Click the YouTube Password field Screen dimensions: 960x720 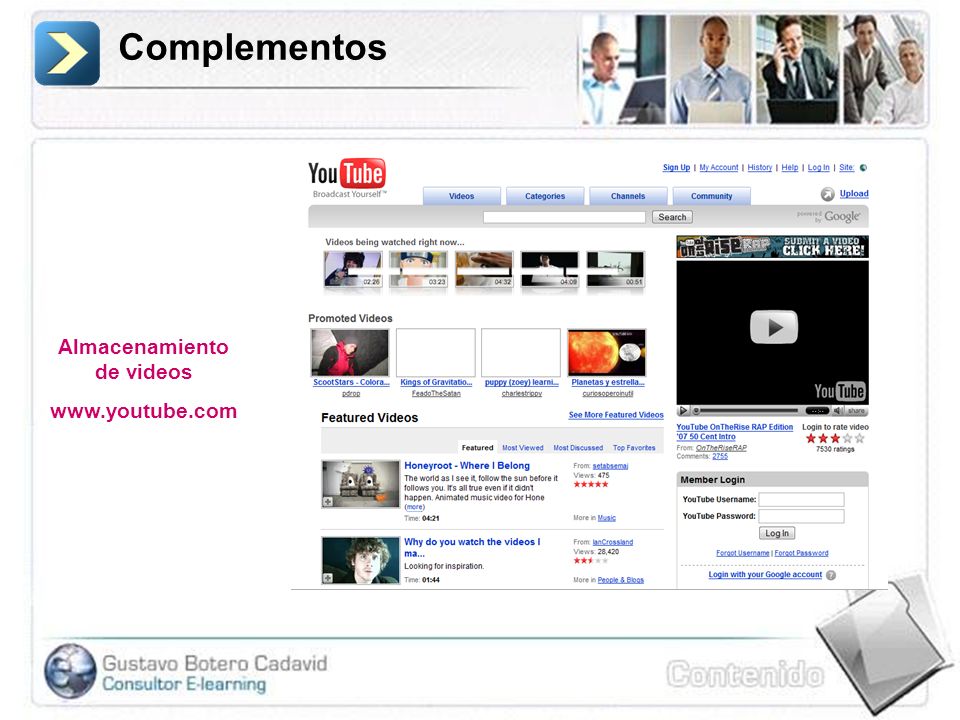pos(801,516)
